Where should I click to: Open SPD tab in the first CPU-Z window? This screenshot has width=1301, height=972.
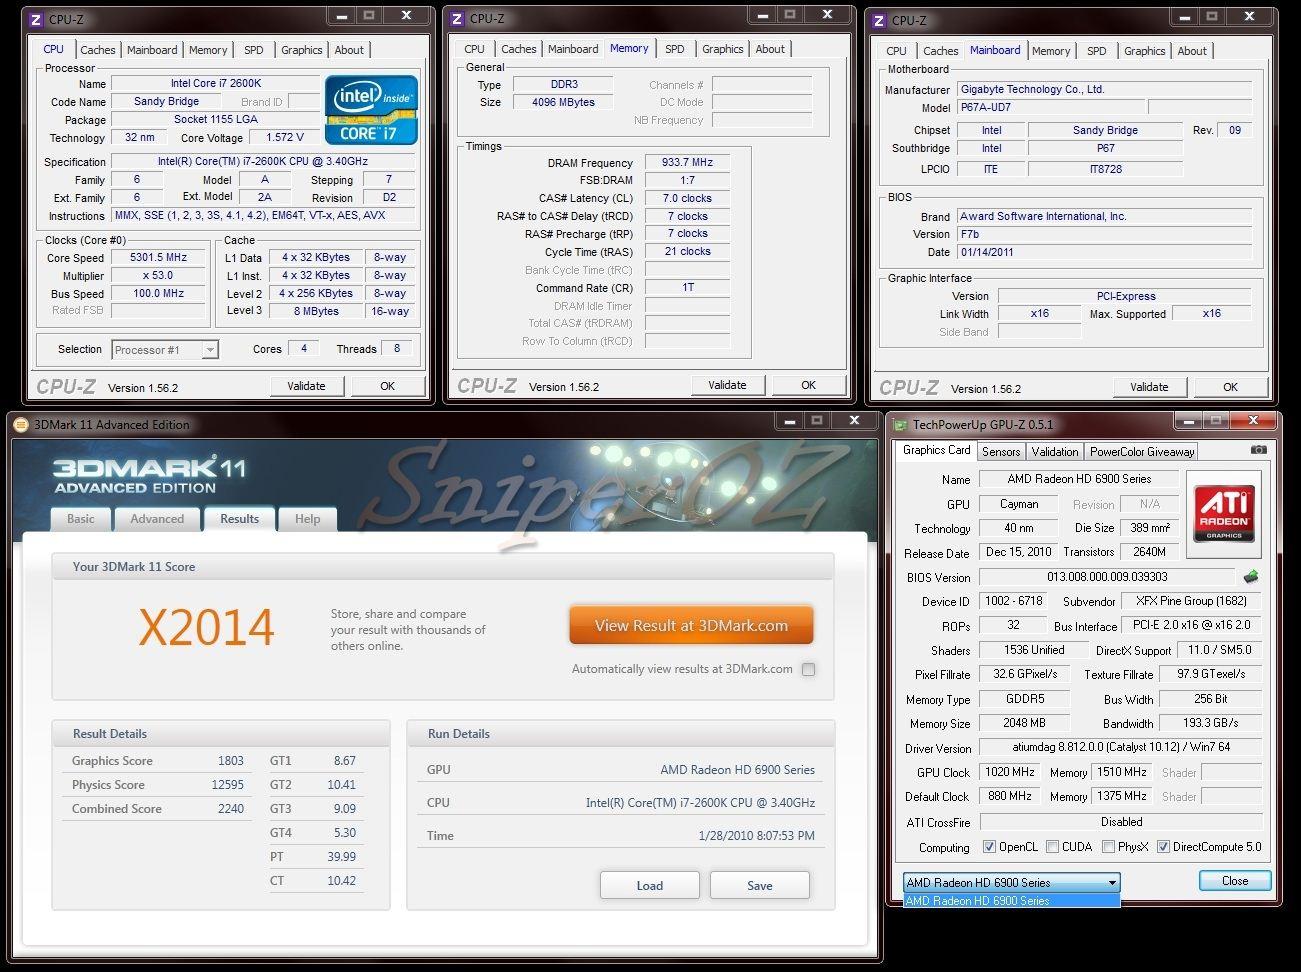(x=254, y=50)
